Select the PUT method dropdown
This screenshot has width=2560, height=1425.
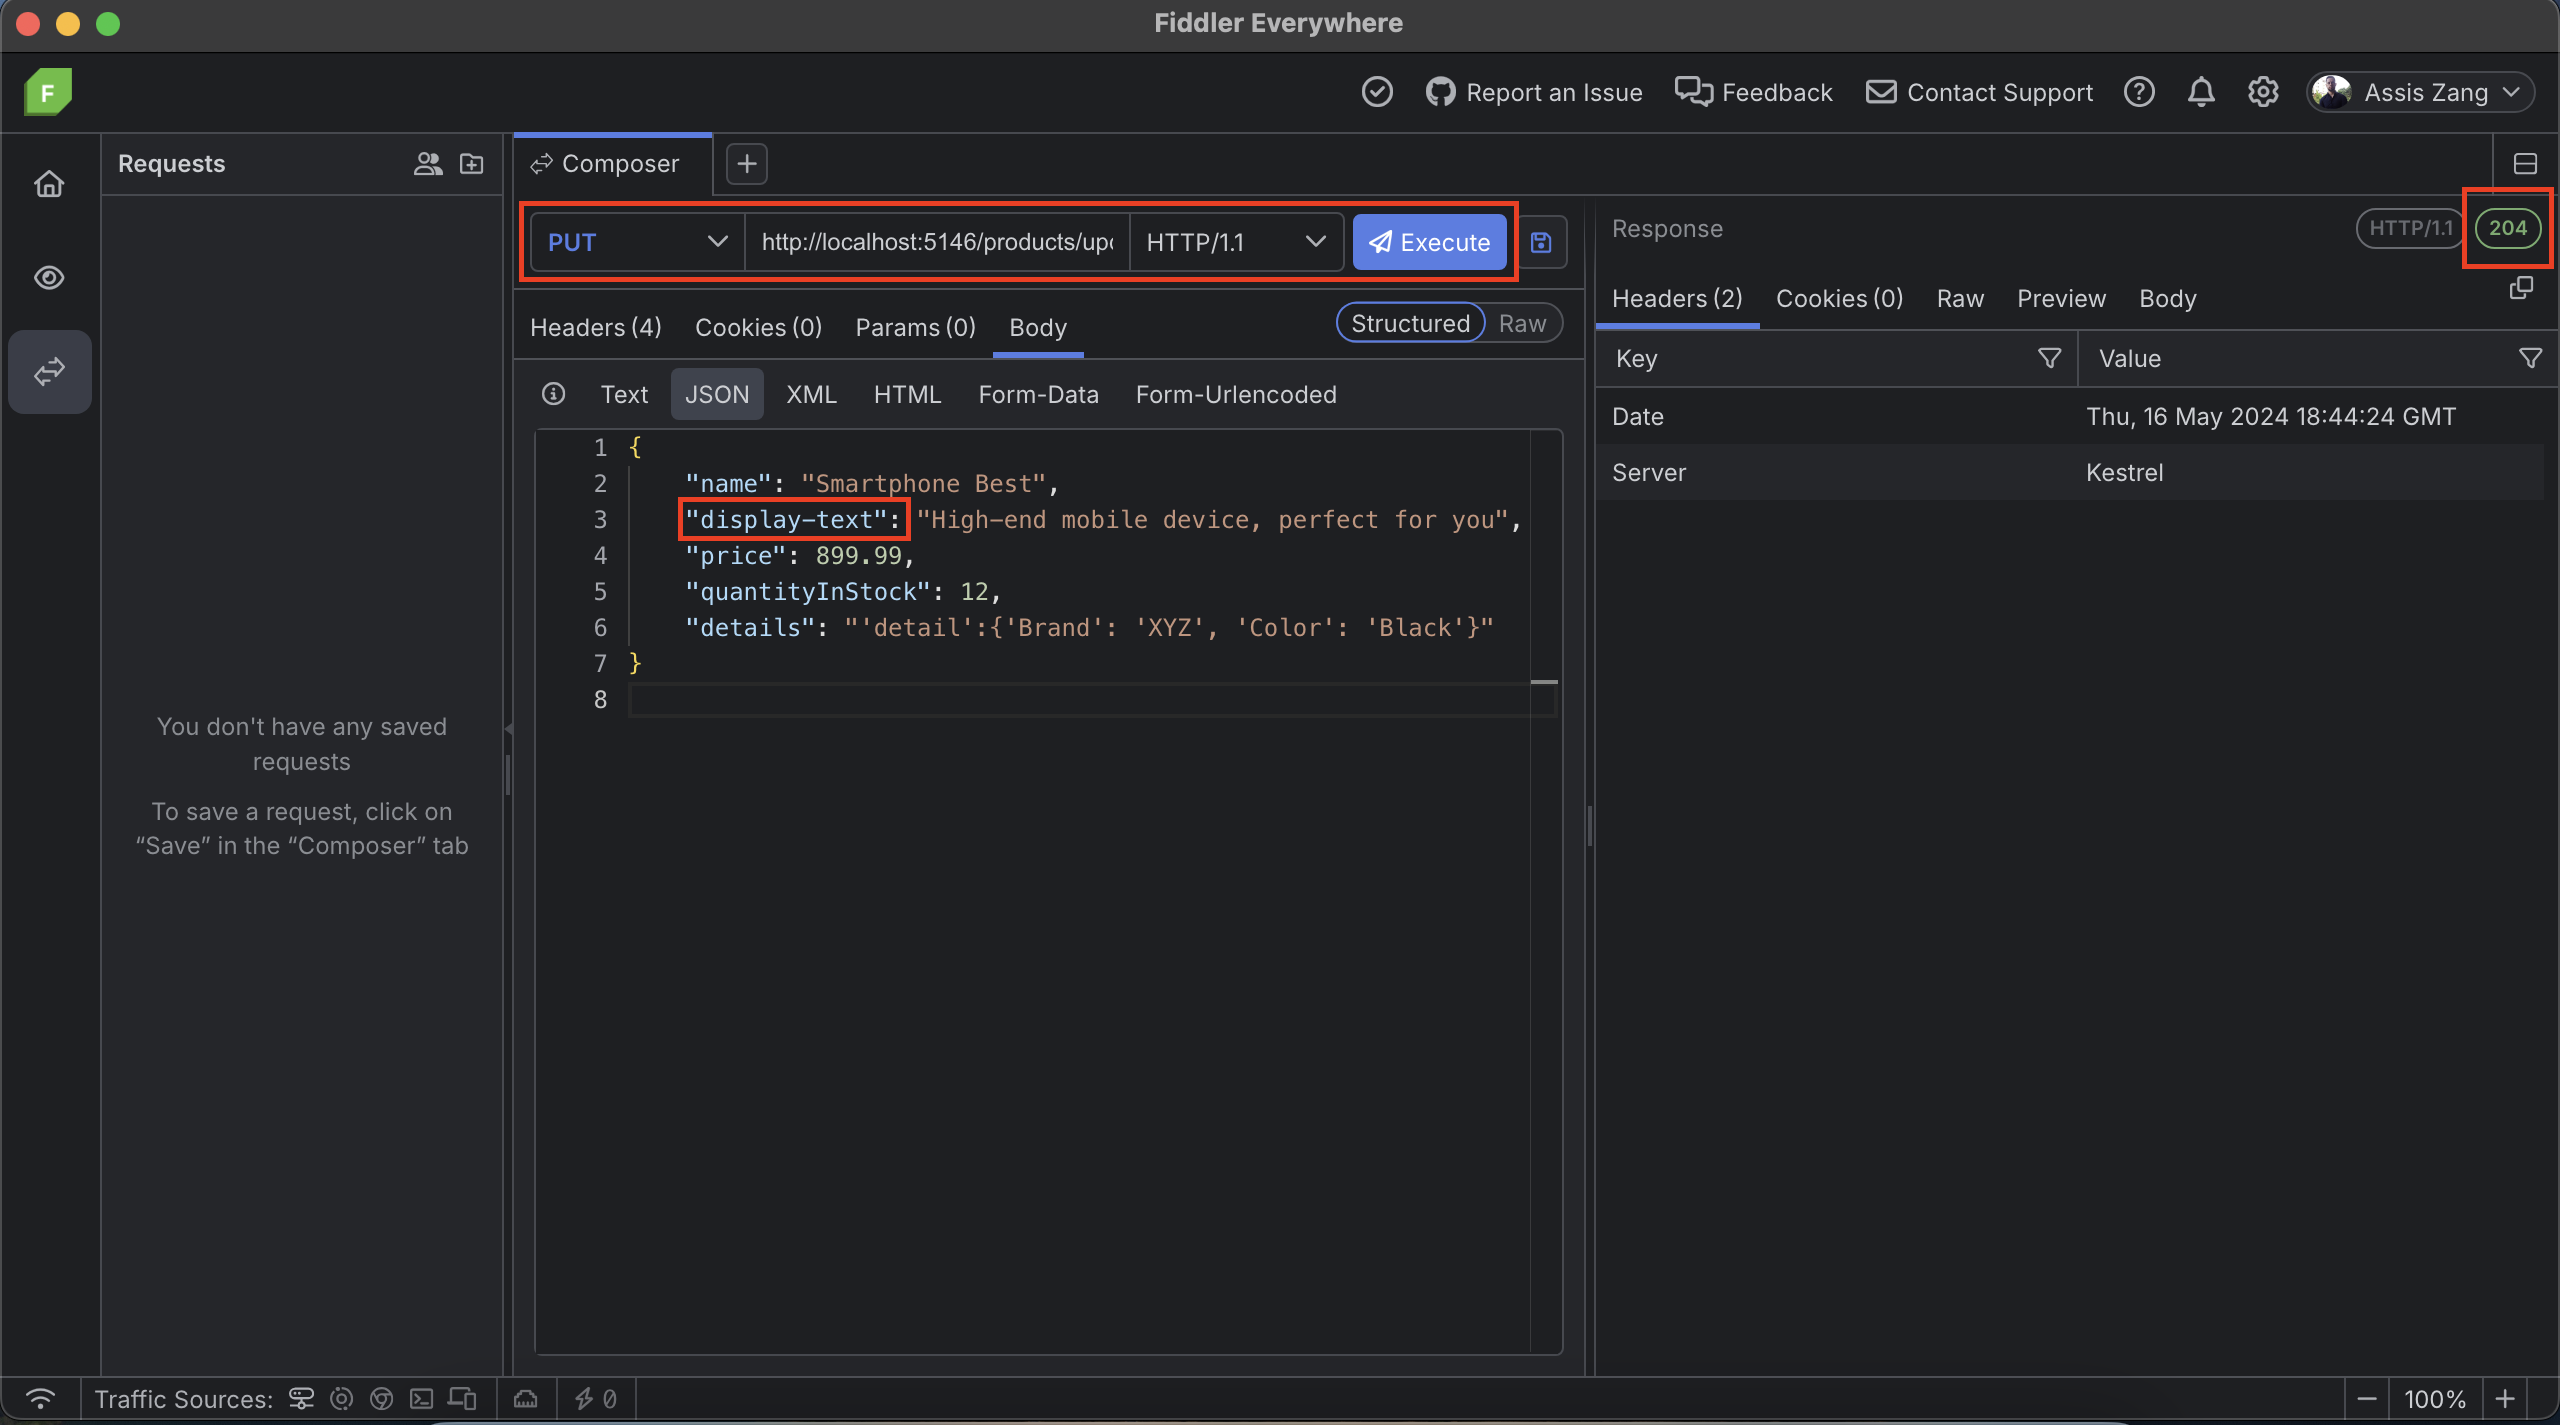[633, 240]
